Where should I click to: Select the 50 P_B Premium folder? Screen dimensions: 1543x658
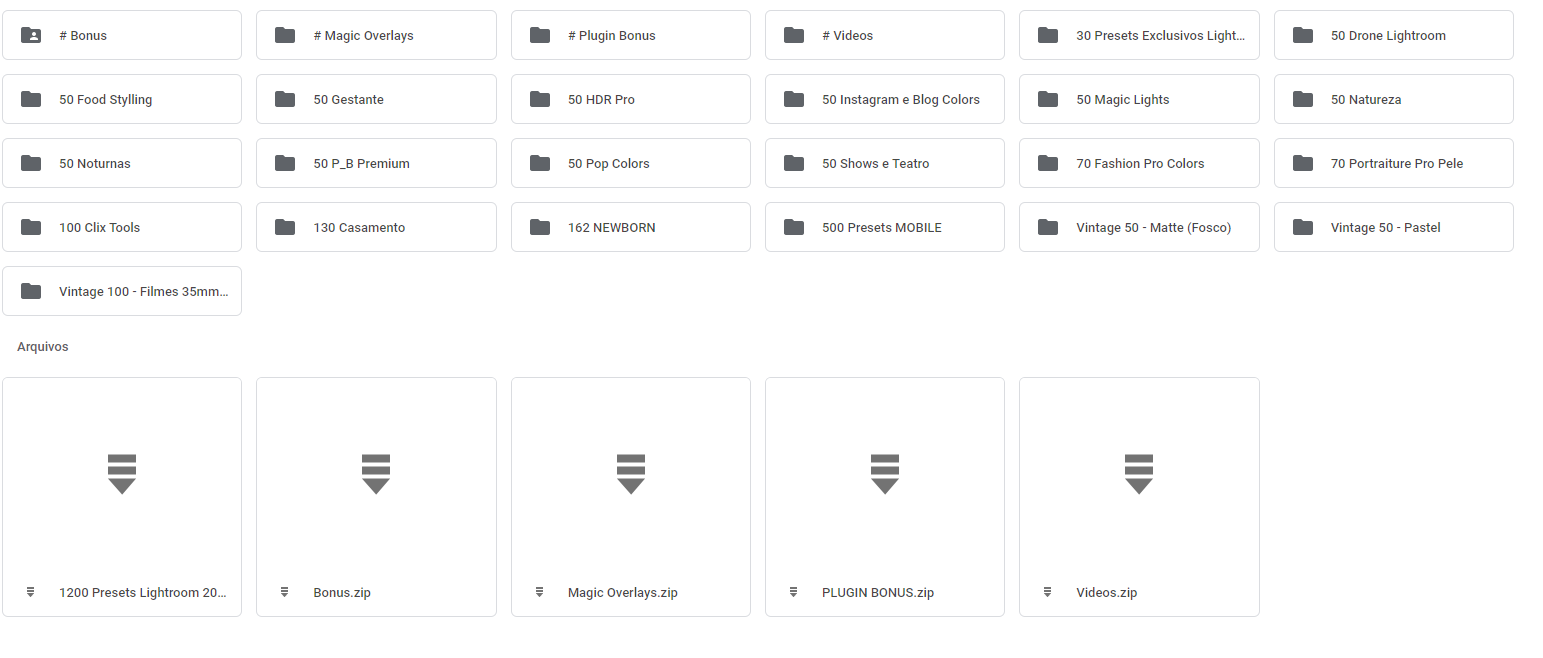pyautogui.click(x=376, y=164)
